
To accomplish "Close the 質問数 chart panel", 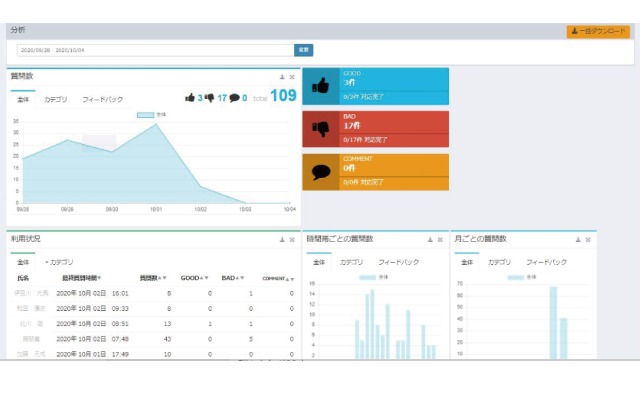I will pyautogui.click(x=292, y=77).
